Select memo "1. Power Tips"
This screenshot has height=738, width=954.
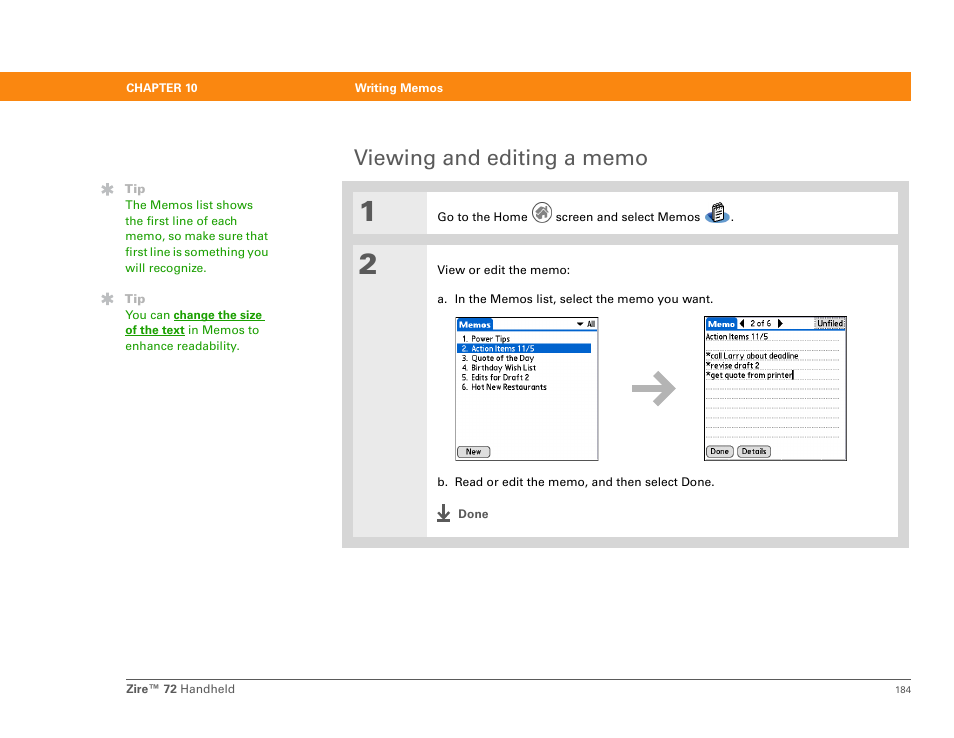[x=486, y=339]
